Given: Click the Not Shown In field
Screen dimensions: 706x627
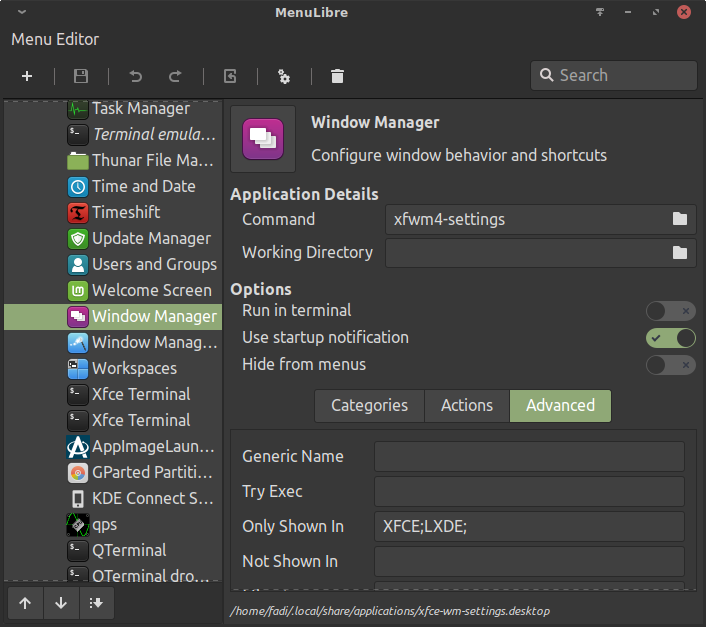Looking at the screenshot, I should [x=529, y=561].
